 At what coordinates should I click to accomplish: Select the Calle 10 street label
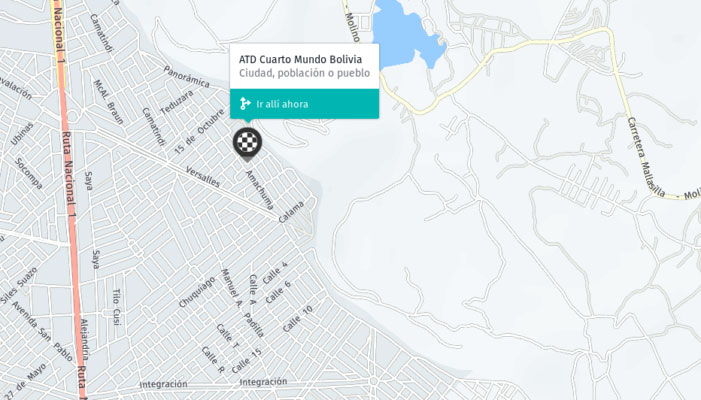point(298,319)
